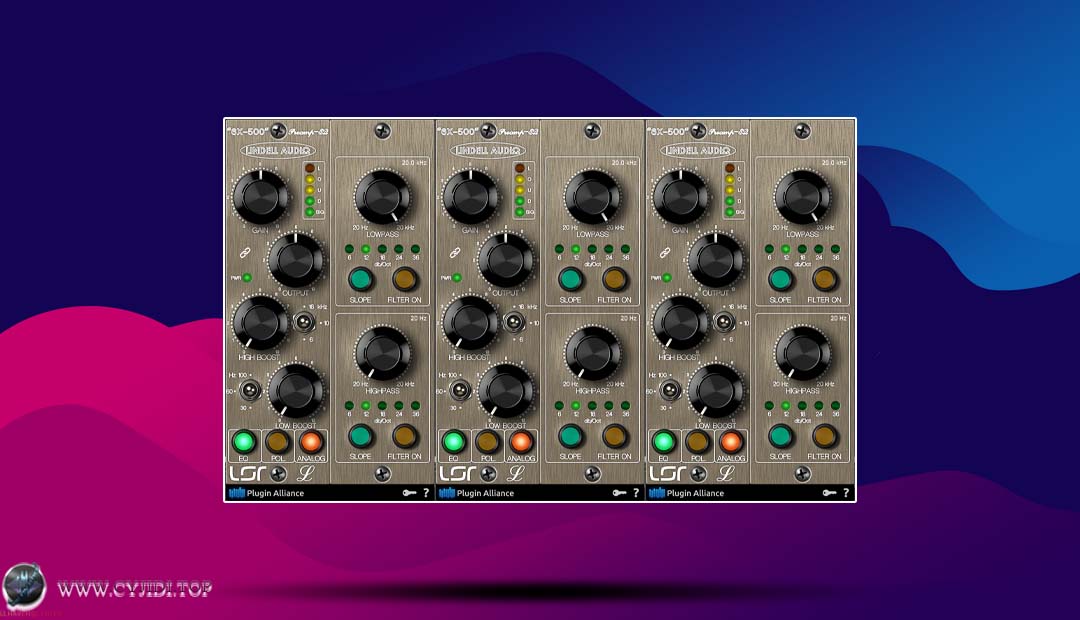The image size is (1080, 620).
Task: Toggle the orange ANALOG button in middle plugin
Action: pyautogui.click(x=521, y=441)
